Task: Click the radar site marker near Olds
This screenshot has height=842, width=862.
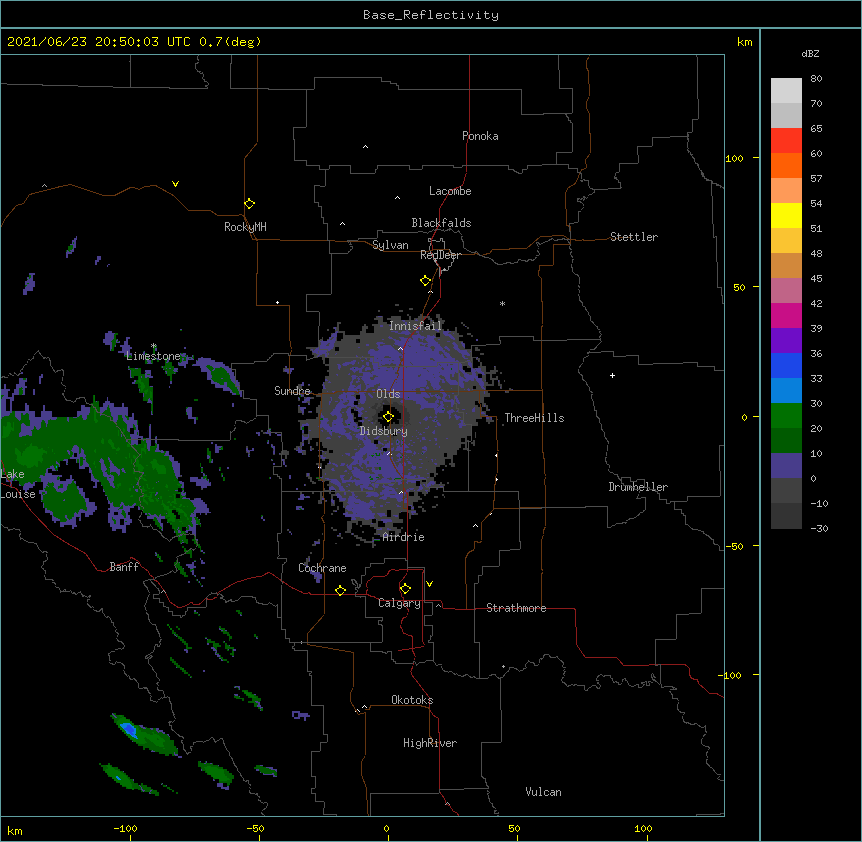Action: (x=388, y=417)
